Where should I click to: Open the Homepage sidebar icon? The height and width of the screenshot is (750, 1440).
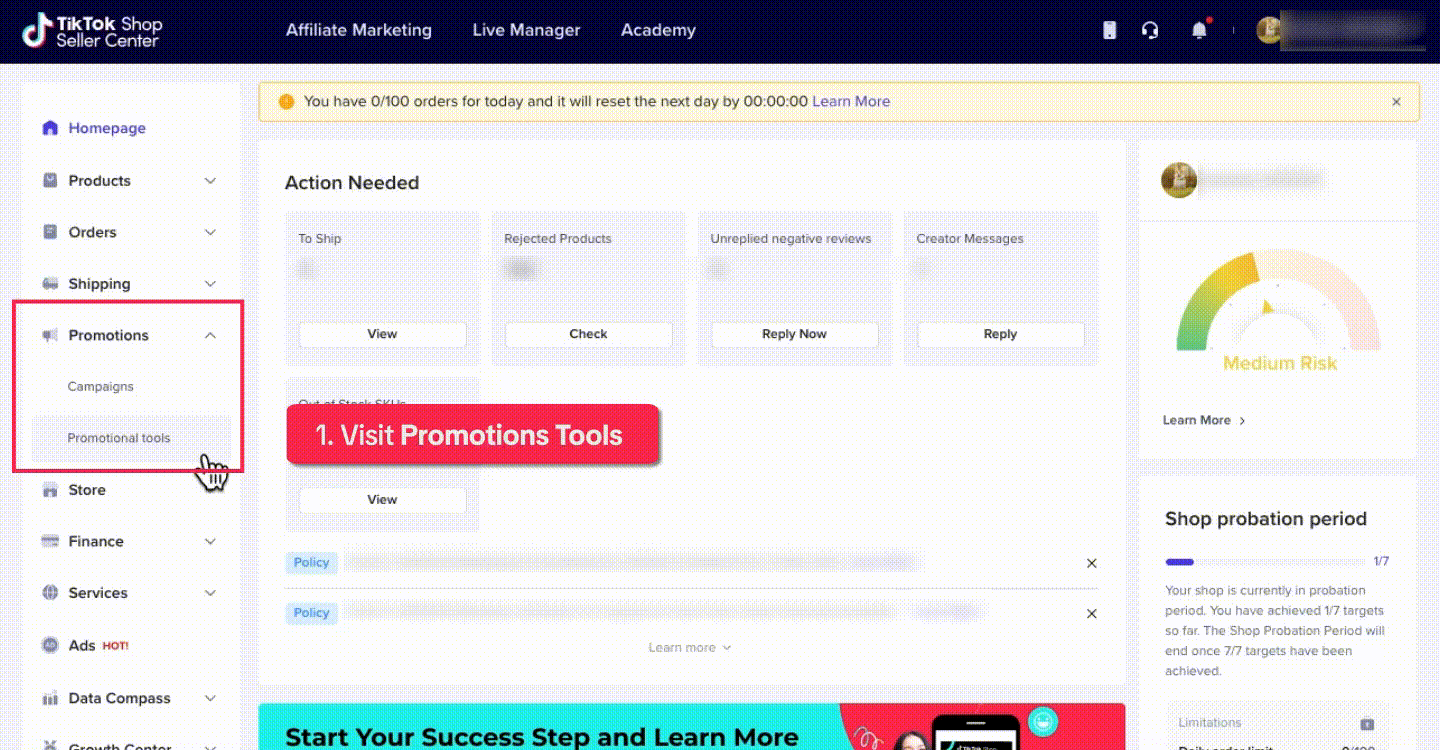click(50, 128)
